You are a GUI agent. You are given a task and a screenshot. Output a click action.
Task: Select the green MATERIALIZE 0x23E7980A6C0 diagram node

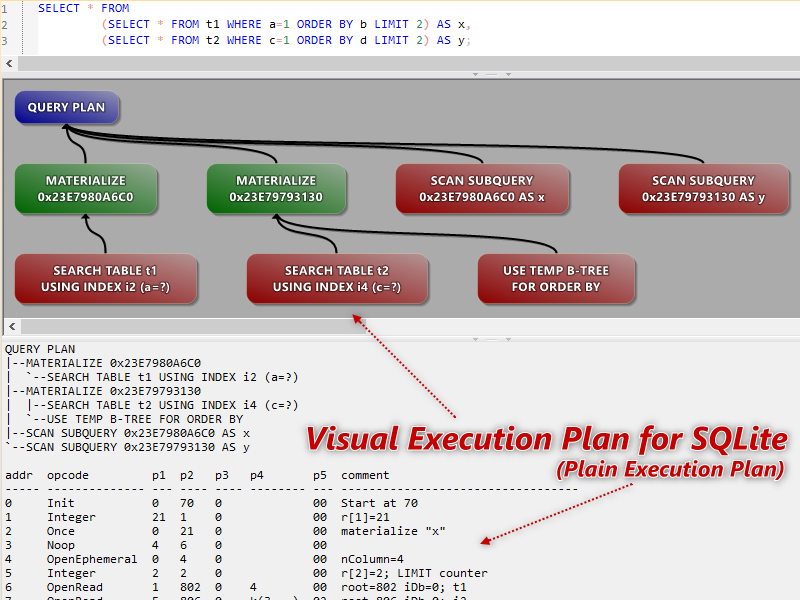pos(86,189)
